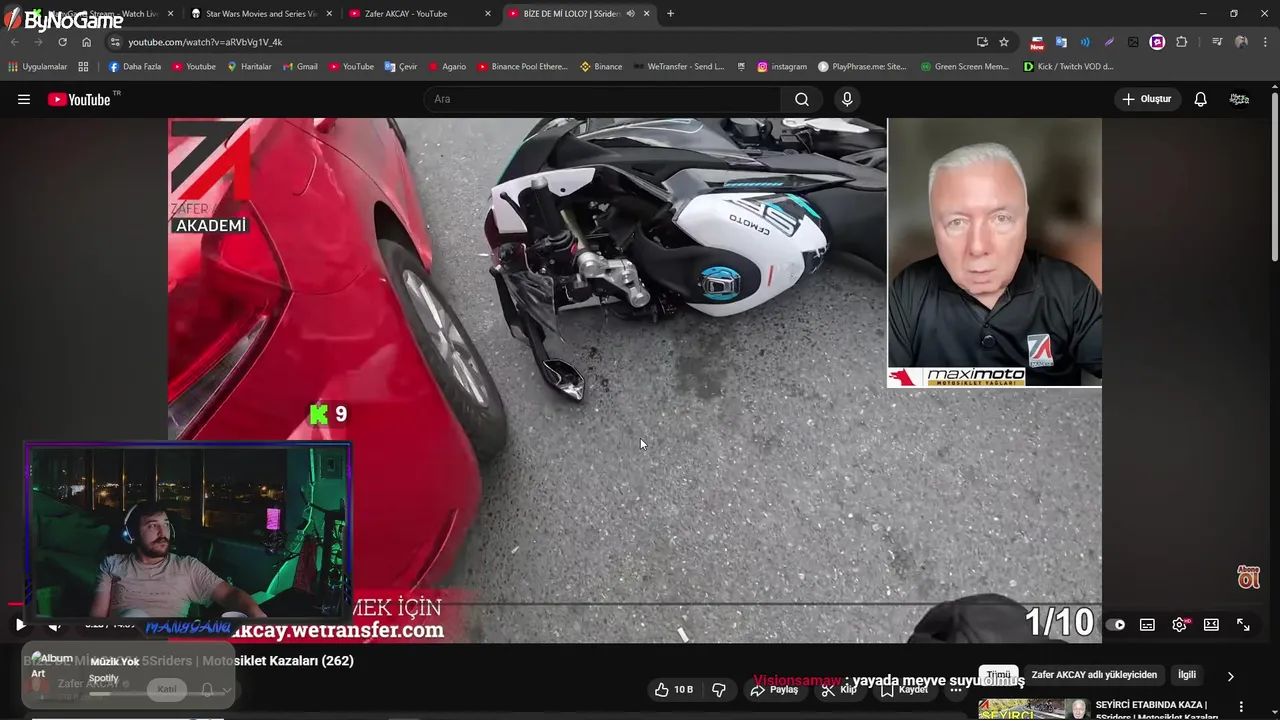Open the grid icon next to Uygulamalar
This screenshot has width=1280, height=720.
pyautogui.click(x=83, y=67)
